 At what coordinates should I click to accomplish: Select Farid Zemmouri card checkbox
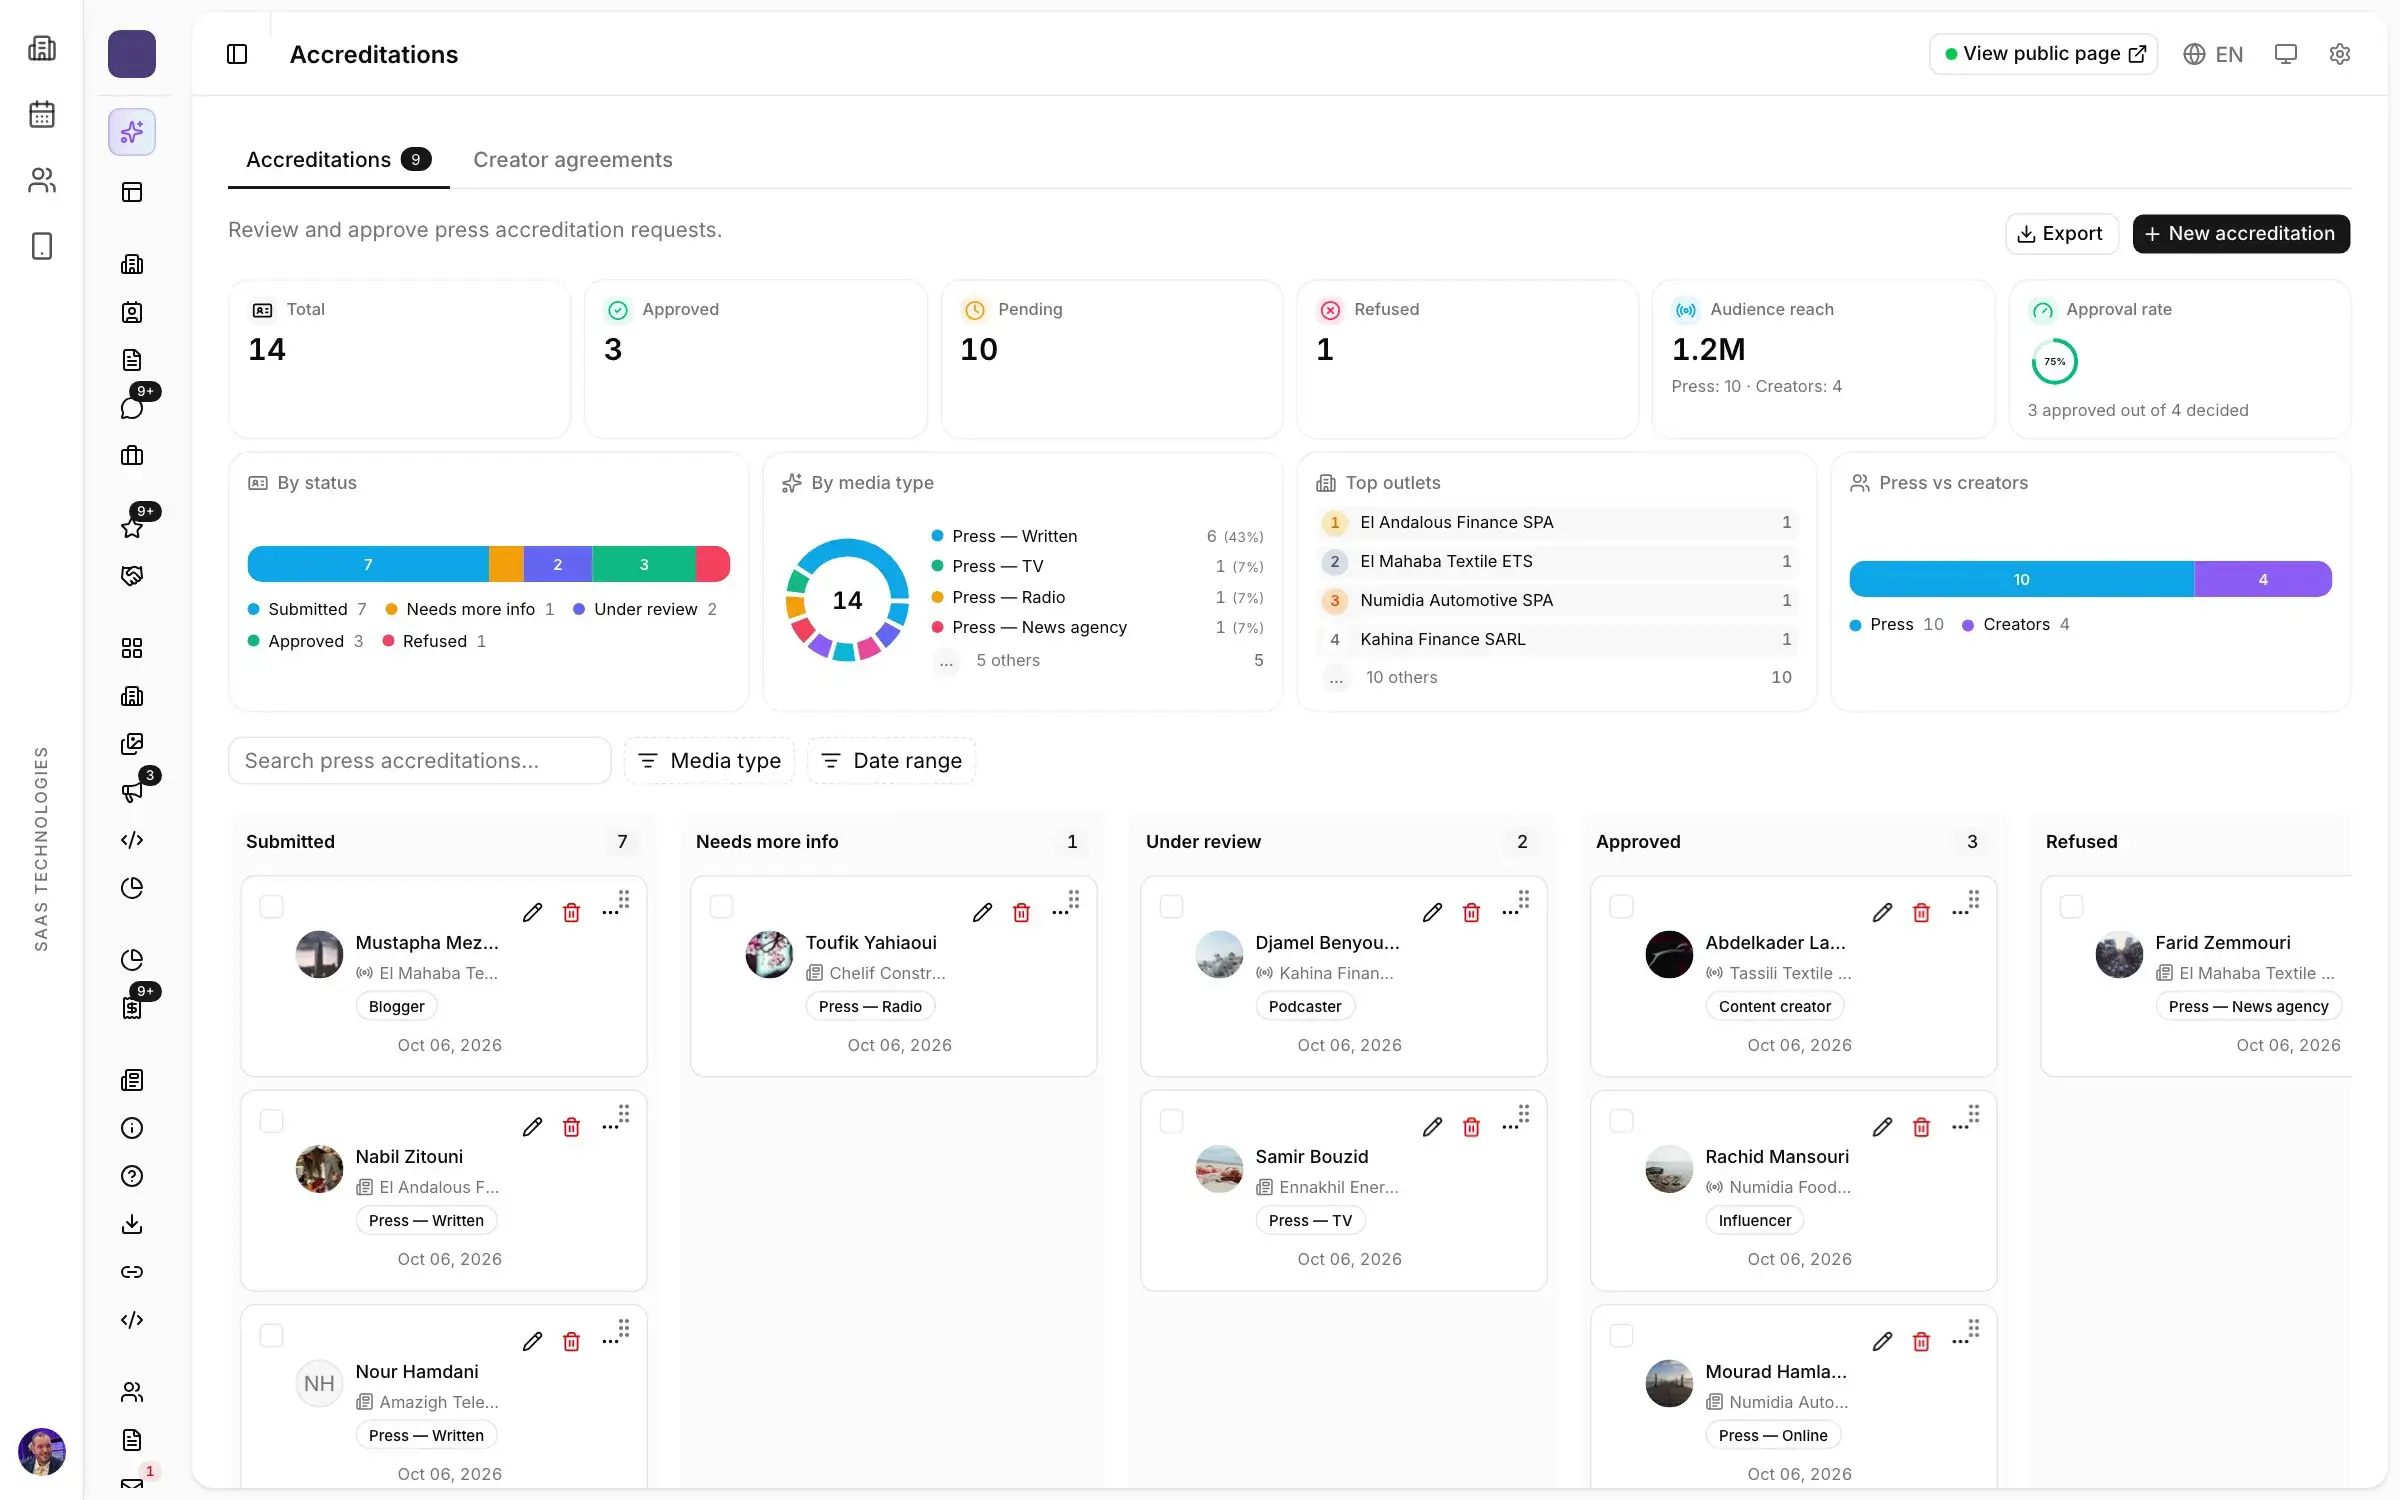[x=2071, y=906]
